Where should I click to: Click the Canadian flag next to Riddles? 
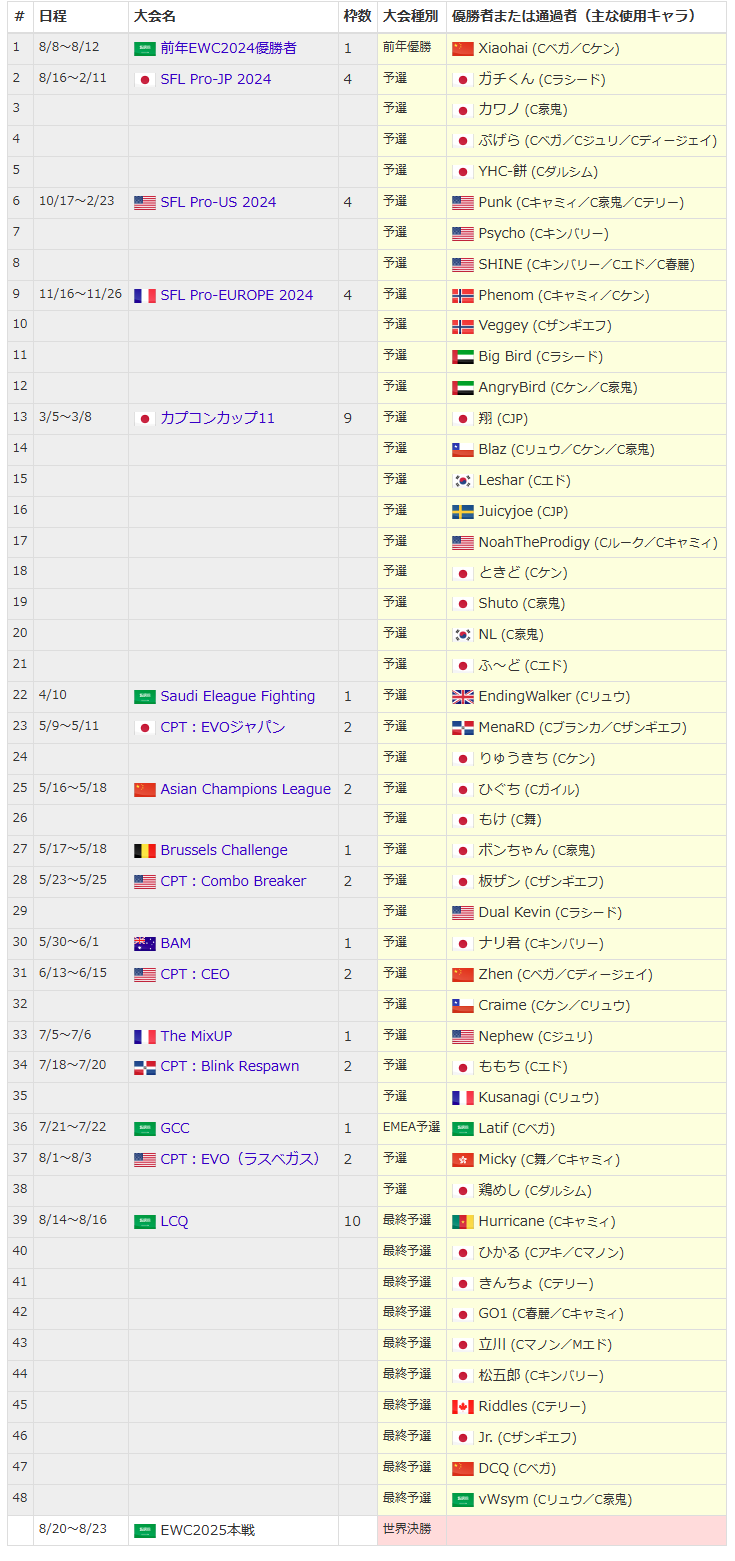pos(463,1407)
